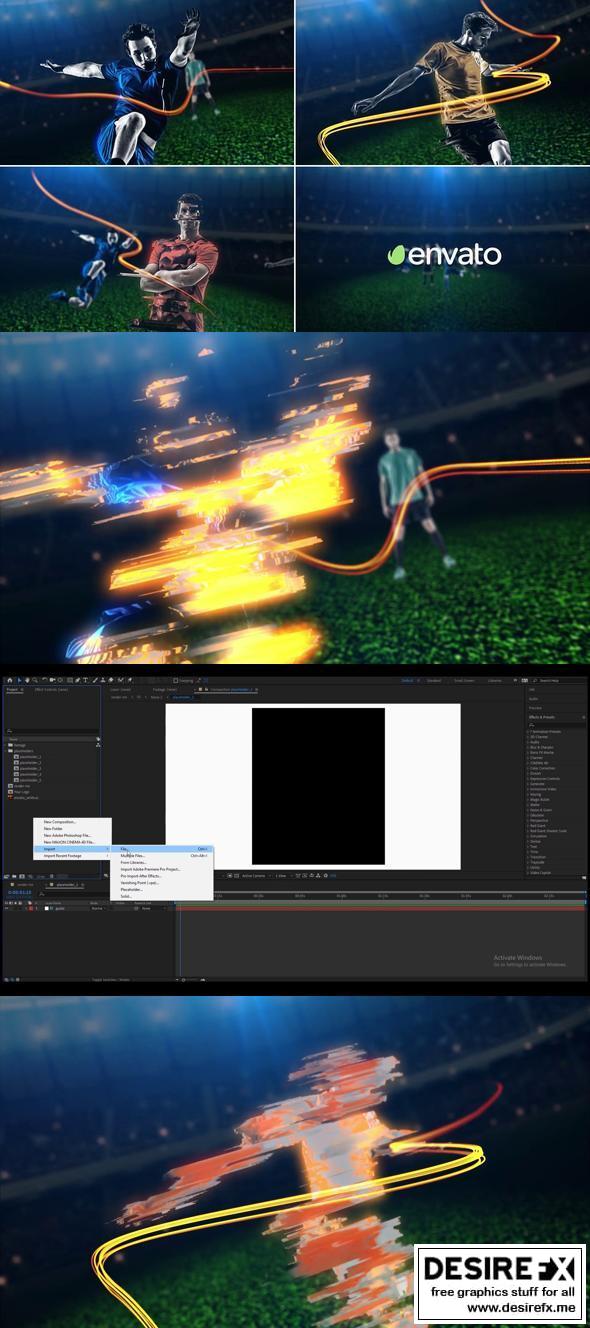This screenshot has width=590, height=1328.
Task: Click the Home icon in After Effects toolbar
Action: (9, 680)
